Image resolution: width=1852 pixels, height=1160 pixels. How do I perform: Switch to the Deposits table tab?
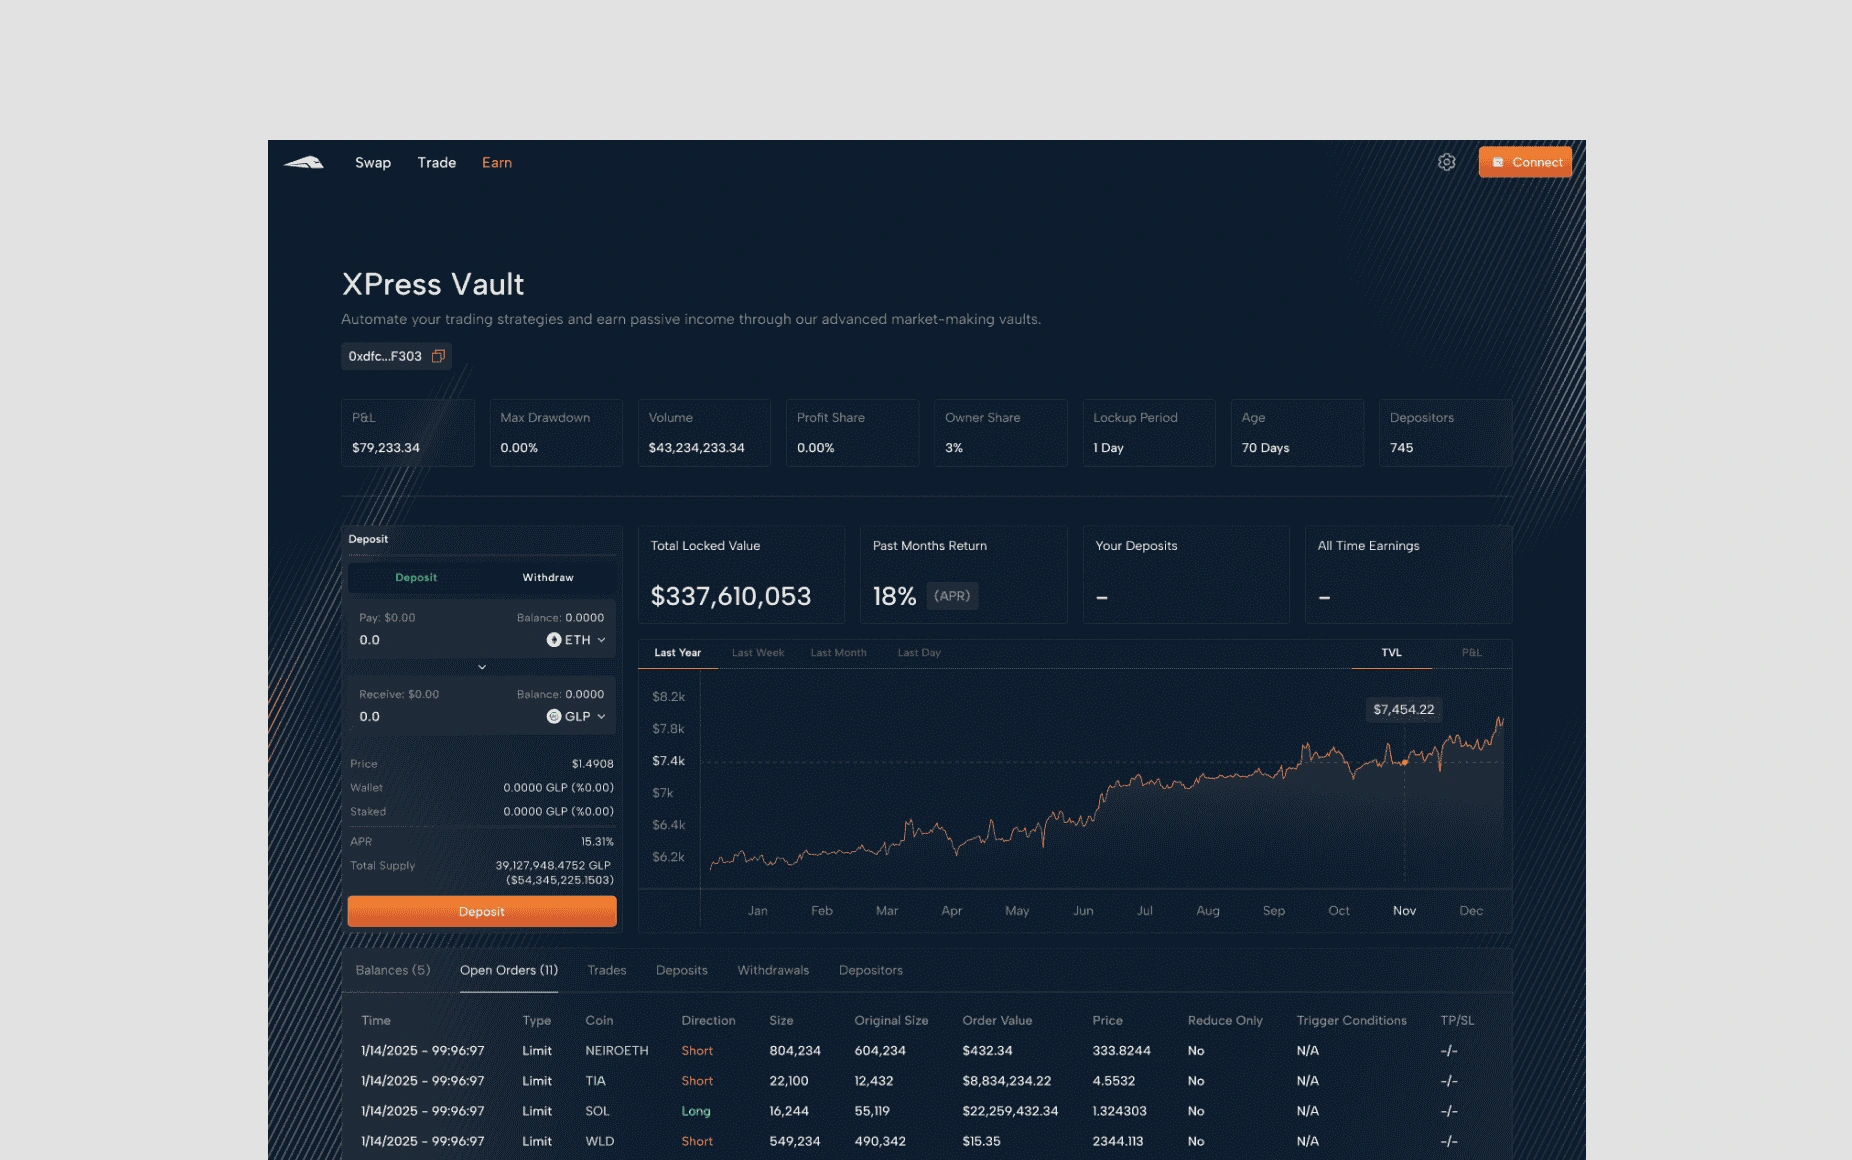click(x=682, y=971)
